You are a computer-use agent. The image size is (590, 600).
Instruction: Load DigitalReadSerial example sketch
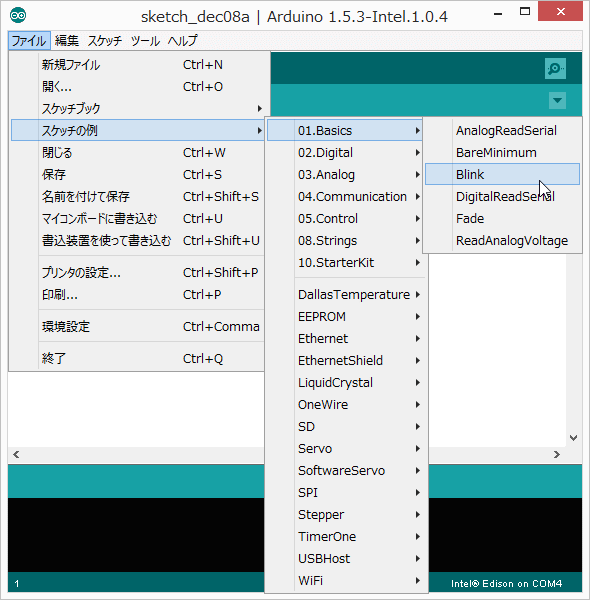pyautogui.click(x=502, y=197)
